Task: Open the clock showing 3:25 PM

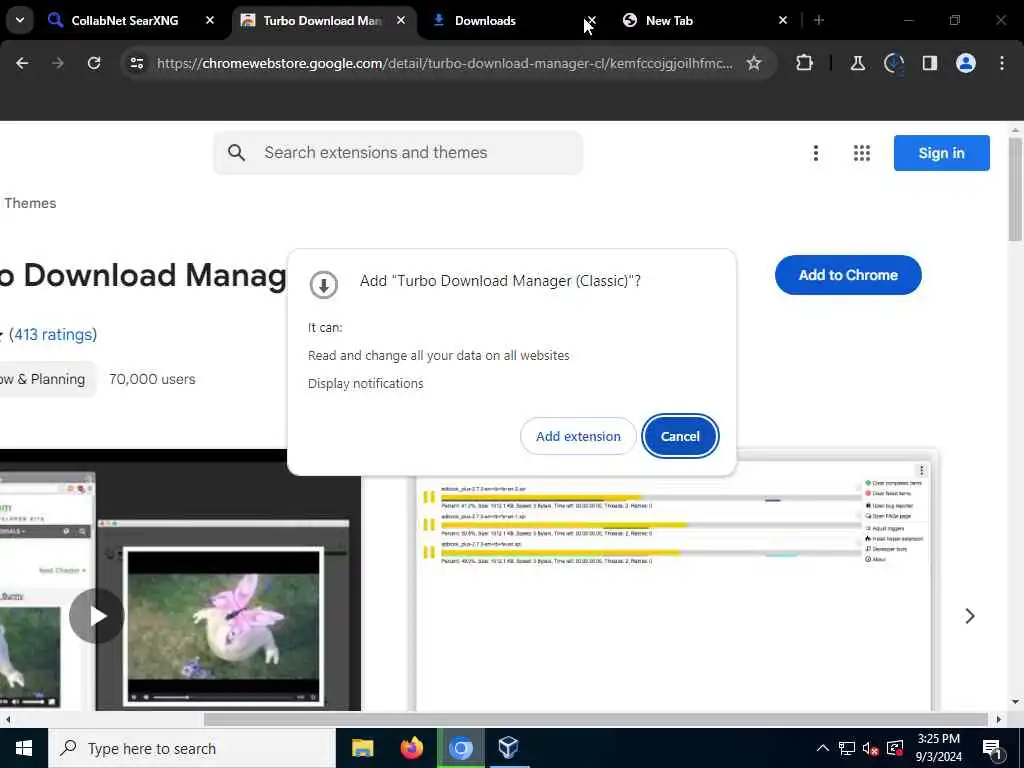Action: coord(938,748)
